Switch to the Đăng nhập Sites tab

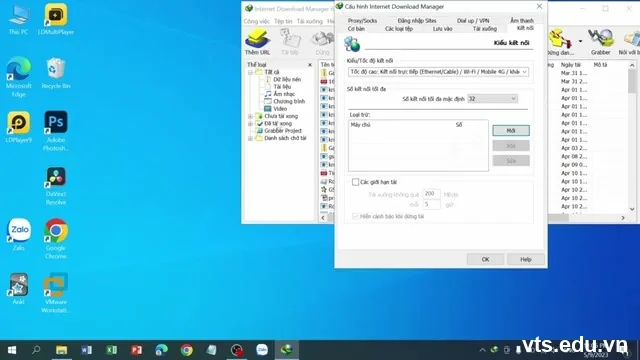(x=417, y=20)
